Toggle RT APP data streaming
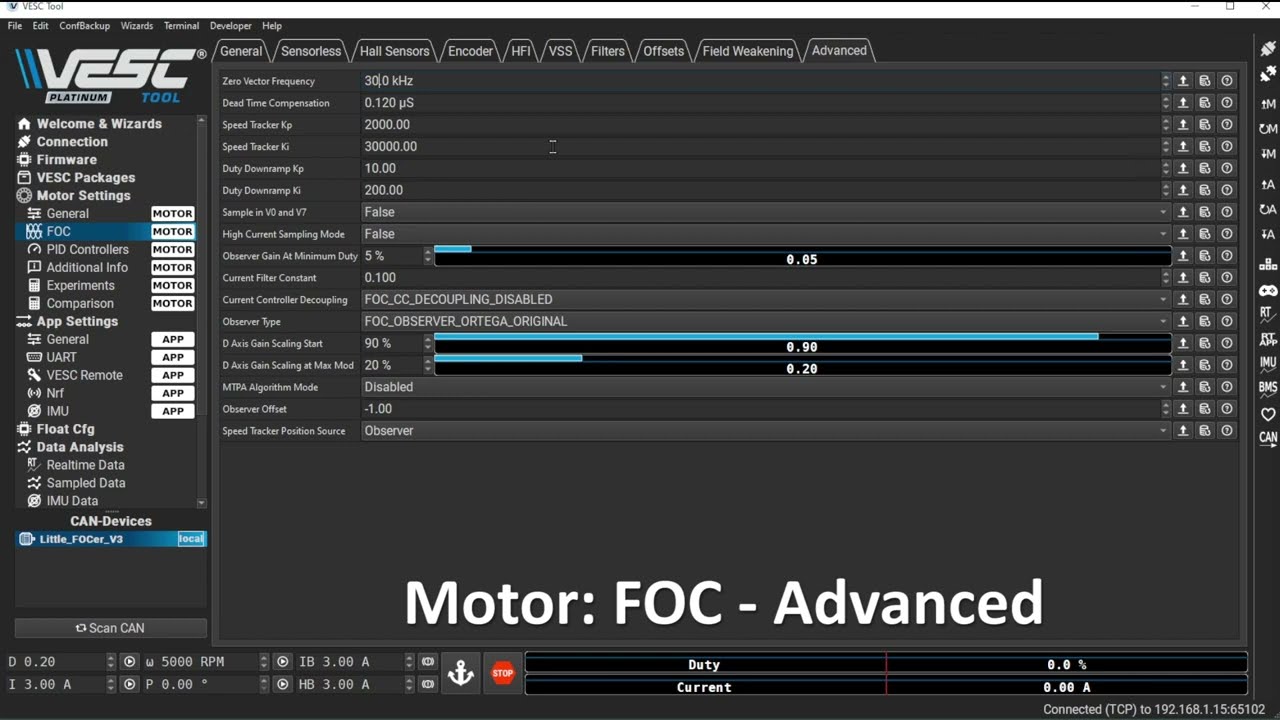Viewport: 1280px width, 720px height. click(1268, 339)
